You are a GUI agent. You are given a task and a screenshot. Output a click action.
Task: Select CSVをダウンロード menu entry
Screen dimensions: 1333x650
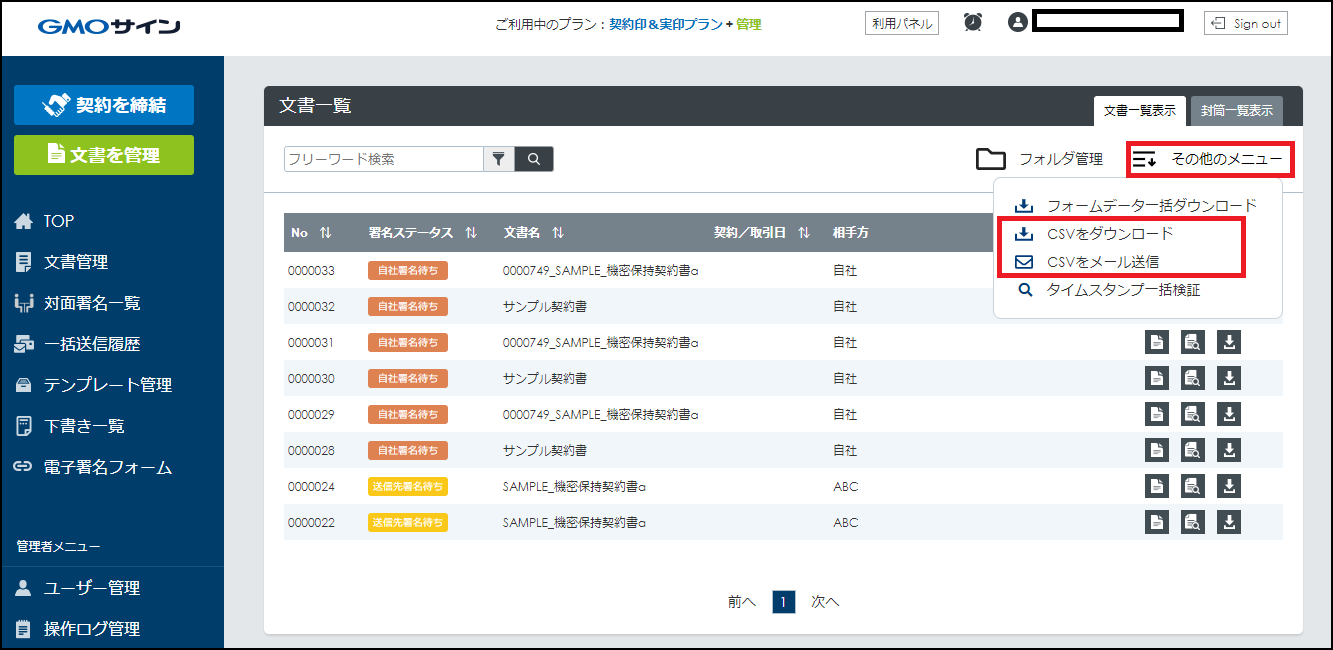click(1095, 234)
